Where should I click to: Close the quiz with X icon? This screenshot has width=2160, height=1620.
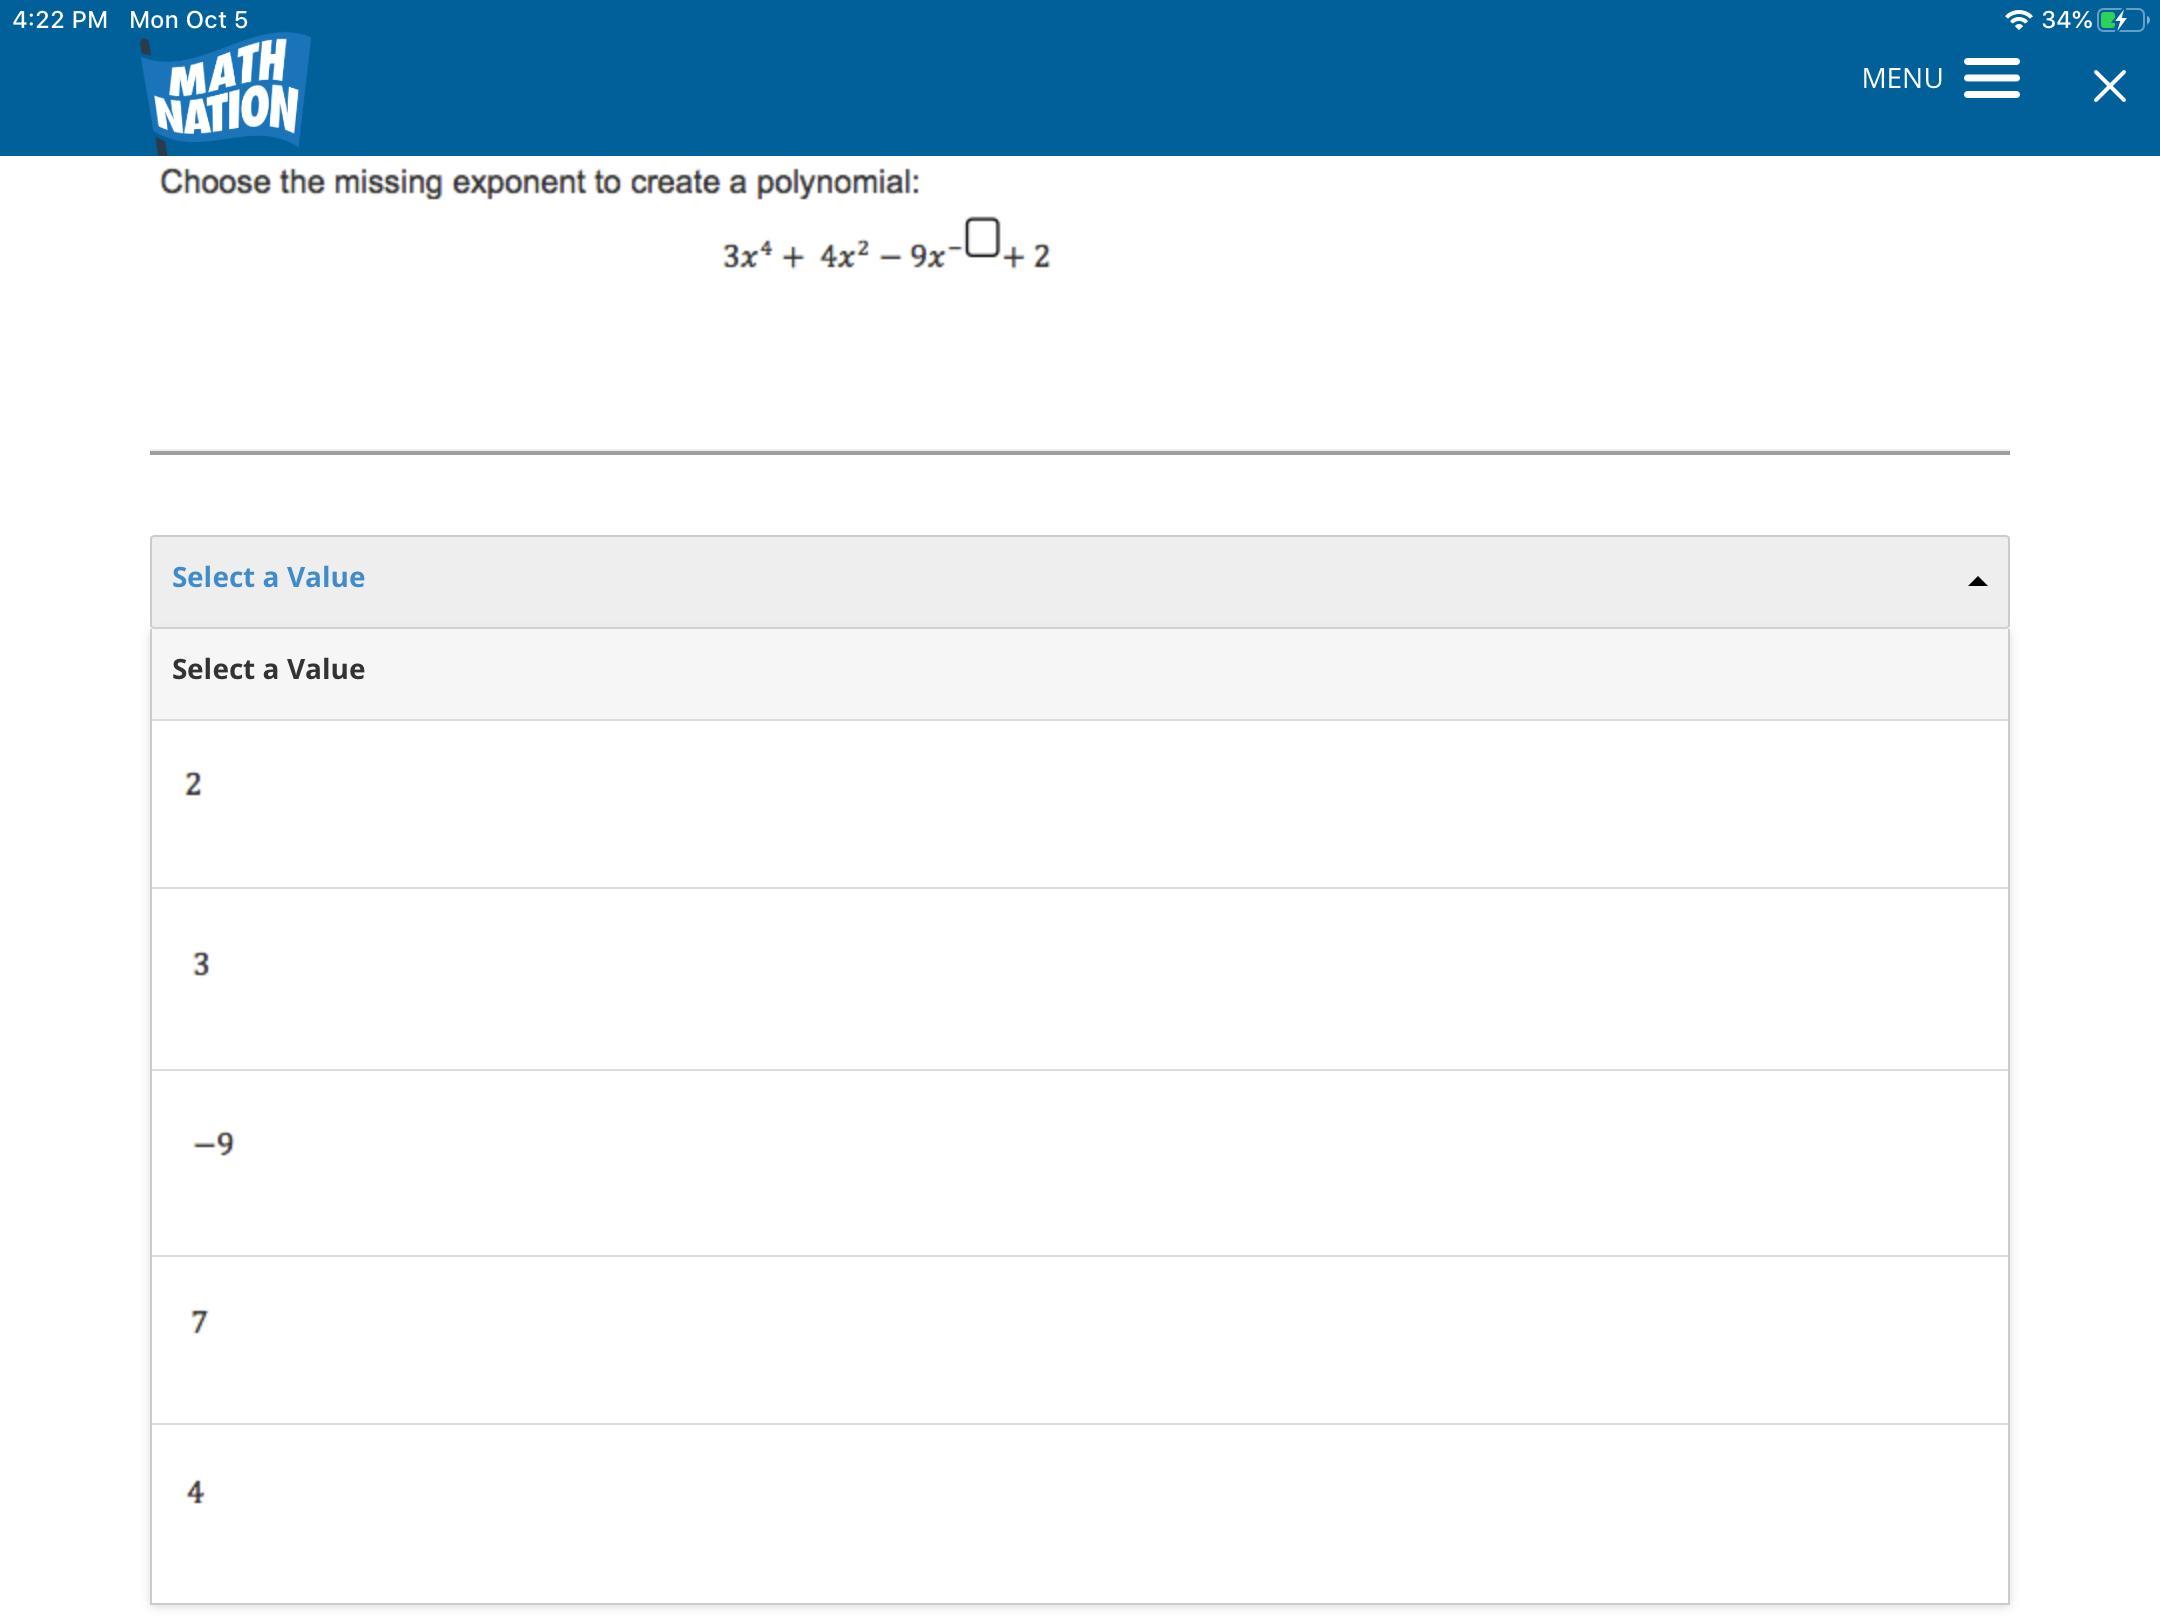click(2109, 86)
